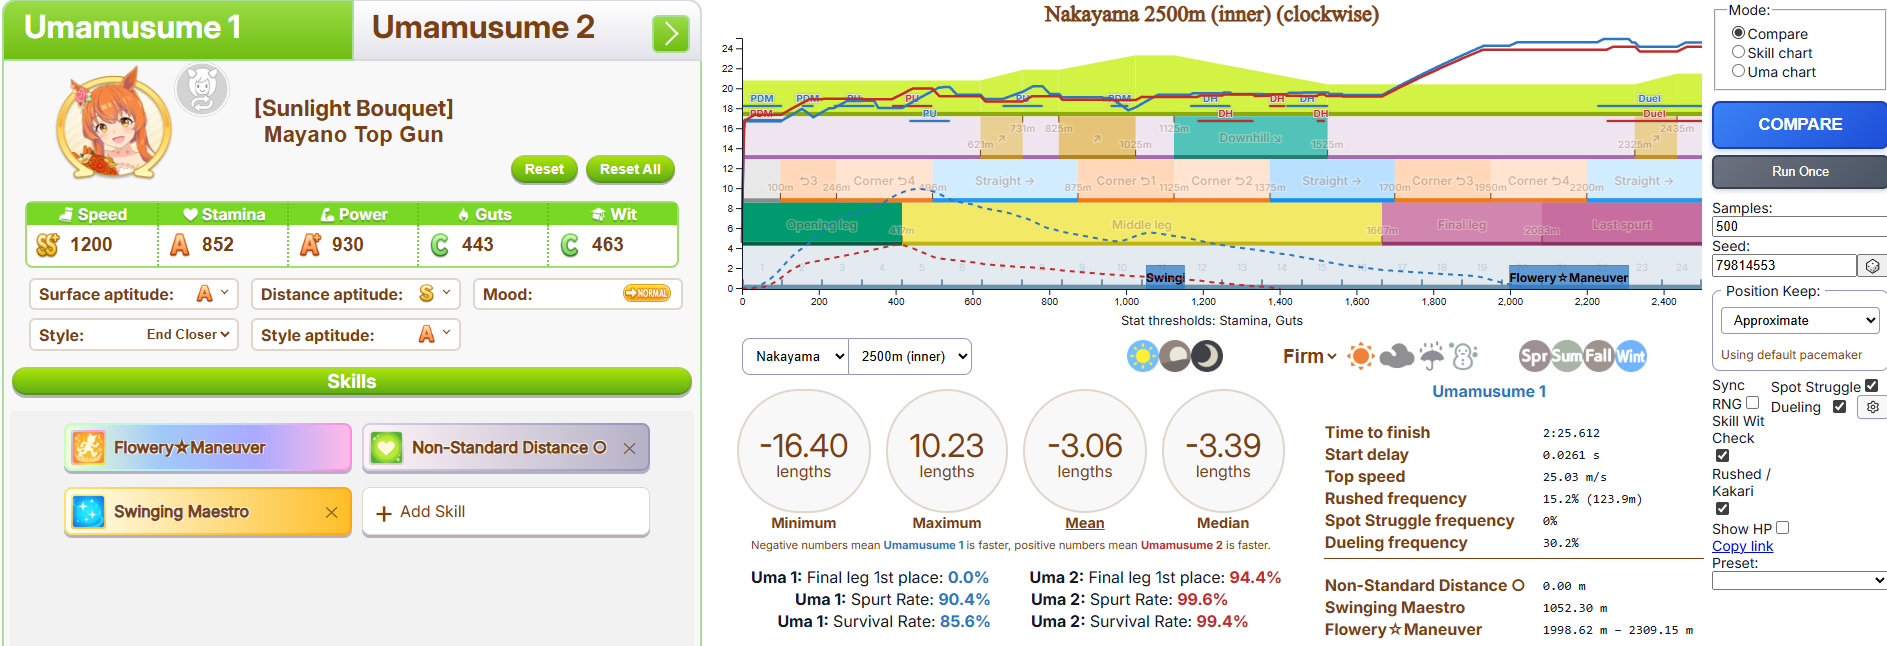1887x646 pixels.
Task: Click the Reset button
Action: pyautogui.click(x=544, y=169)
